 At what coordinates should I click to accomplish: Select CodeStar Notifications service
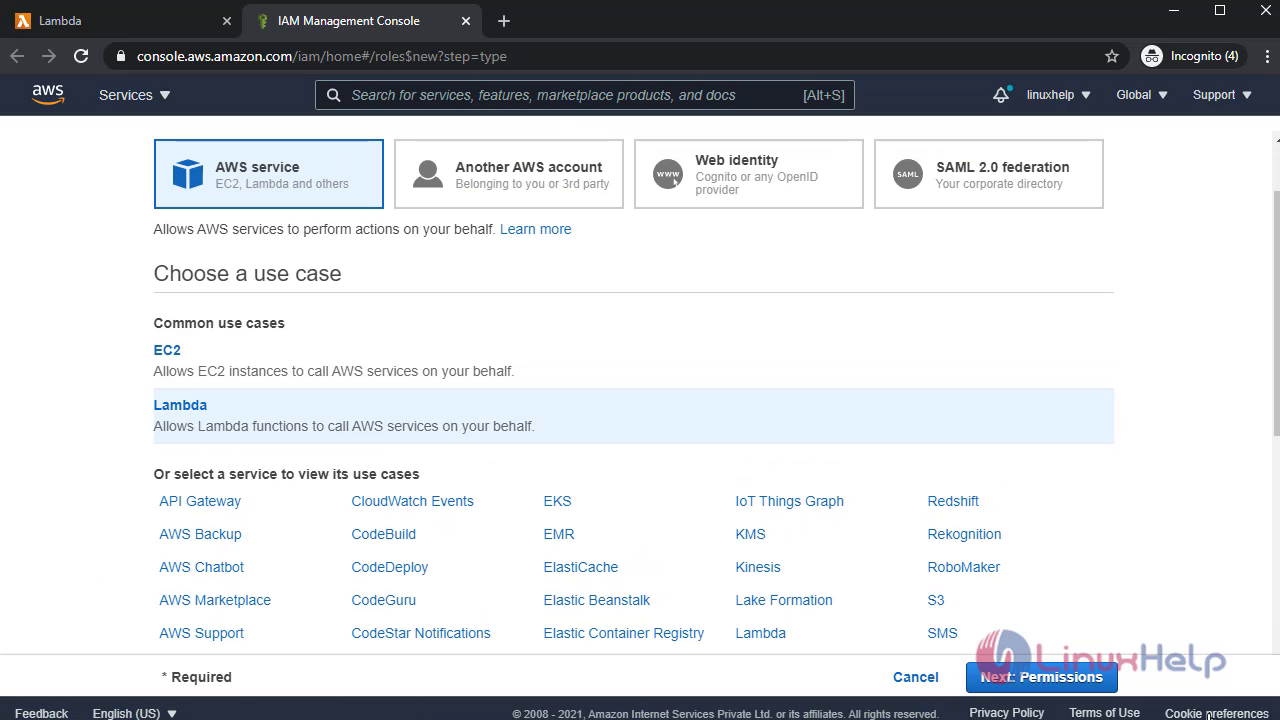coord(421,633)
